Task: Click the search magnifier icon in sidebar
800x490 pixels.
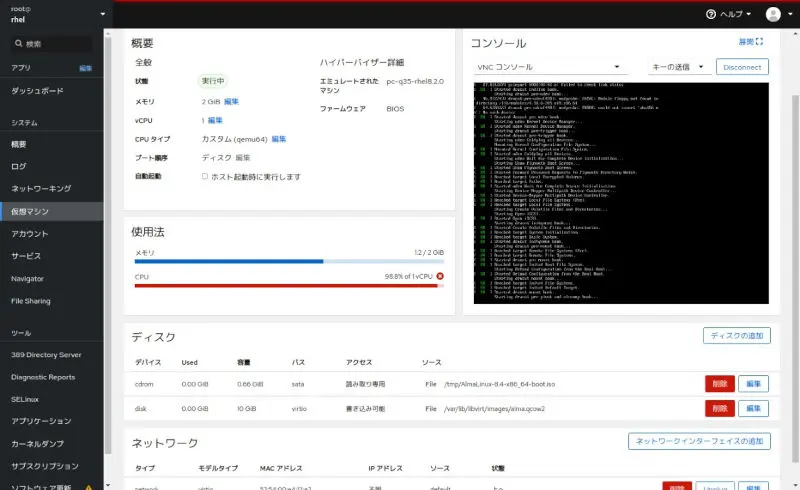Action: [x=18, y=43]
